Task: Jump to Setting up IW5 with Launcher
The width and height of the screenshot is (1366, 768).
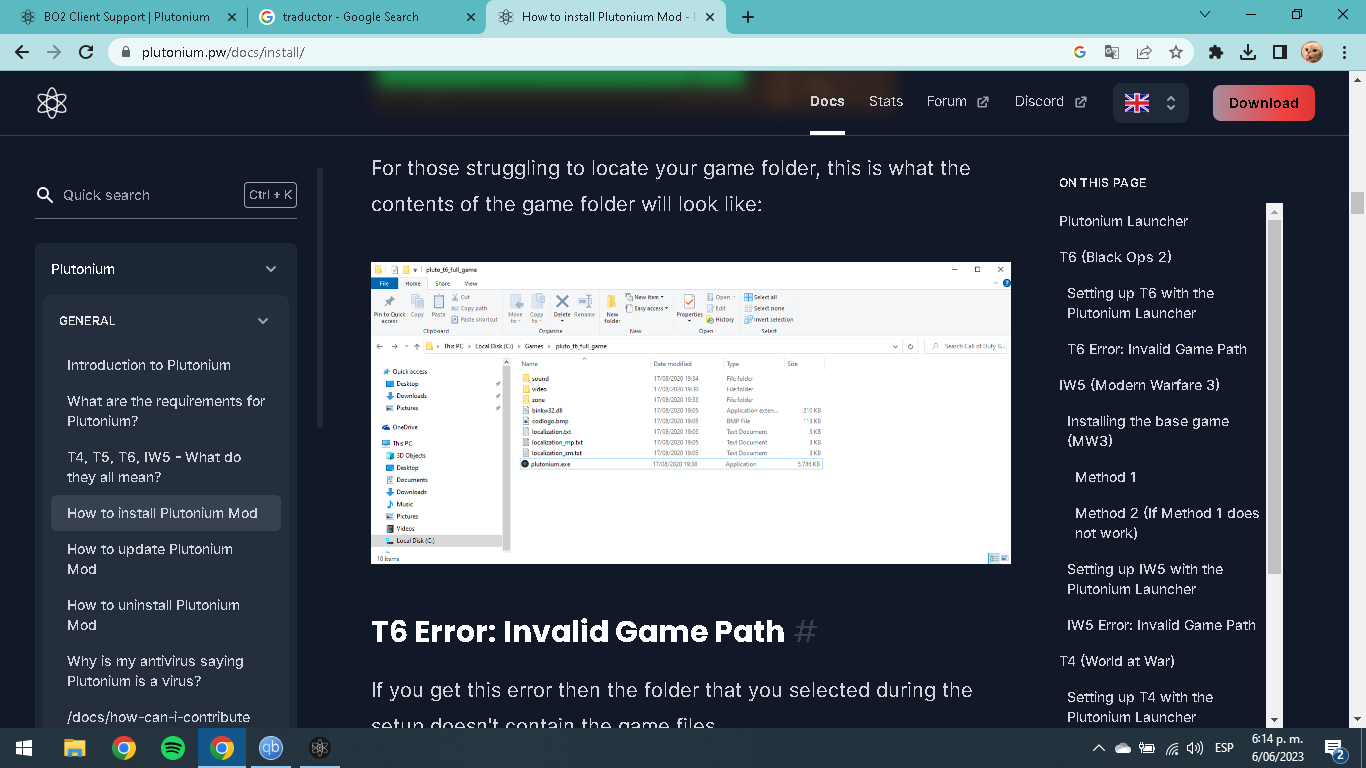Action: [x=1145, y=579]
